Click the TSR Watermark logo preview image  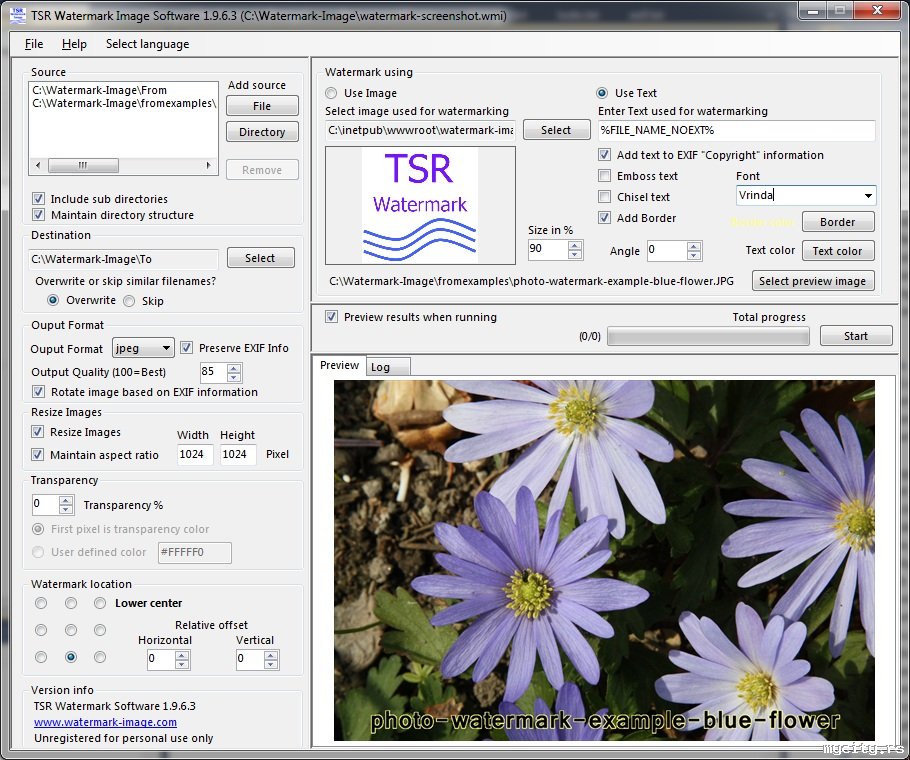pos(420,206)
